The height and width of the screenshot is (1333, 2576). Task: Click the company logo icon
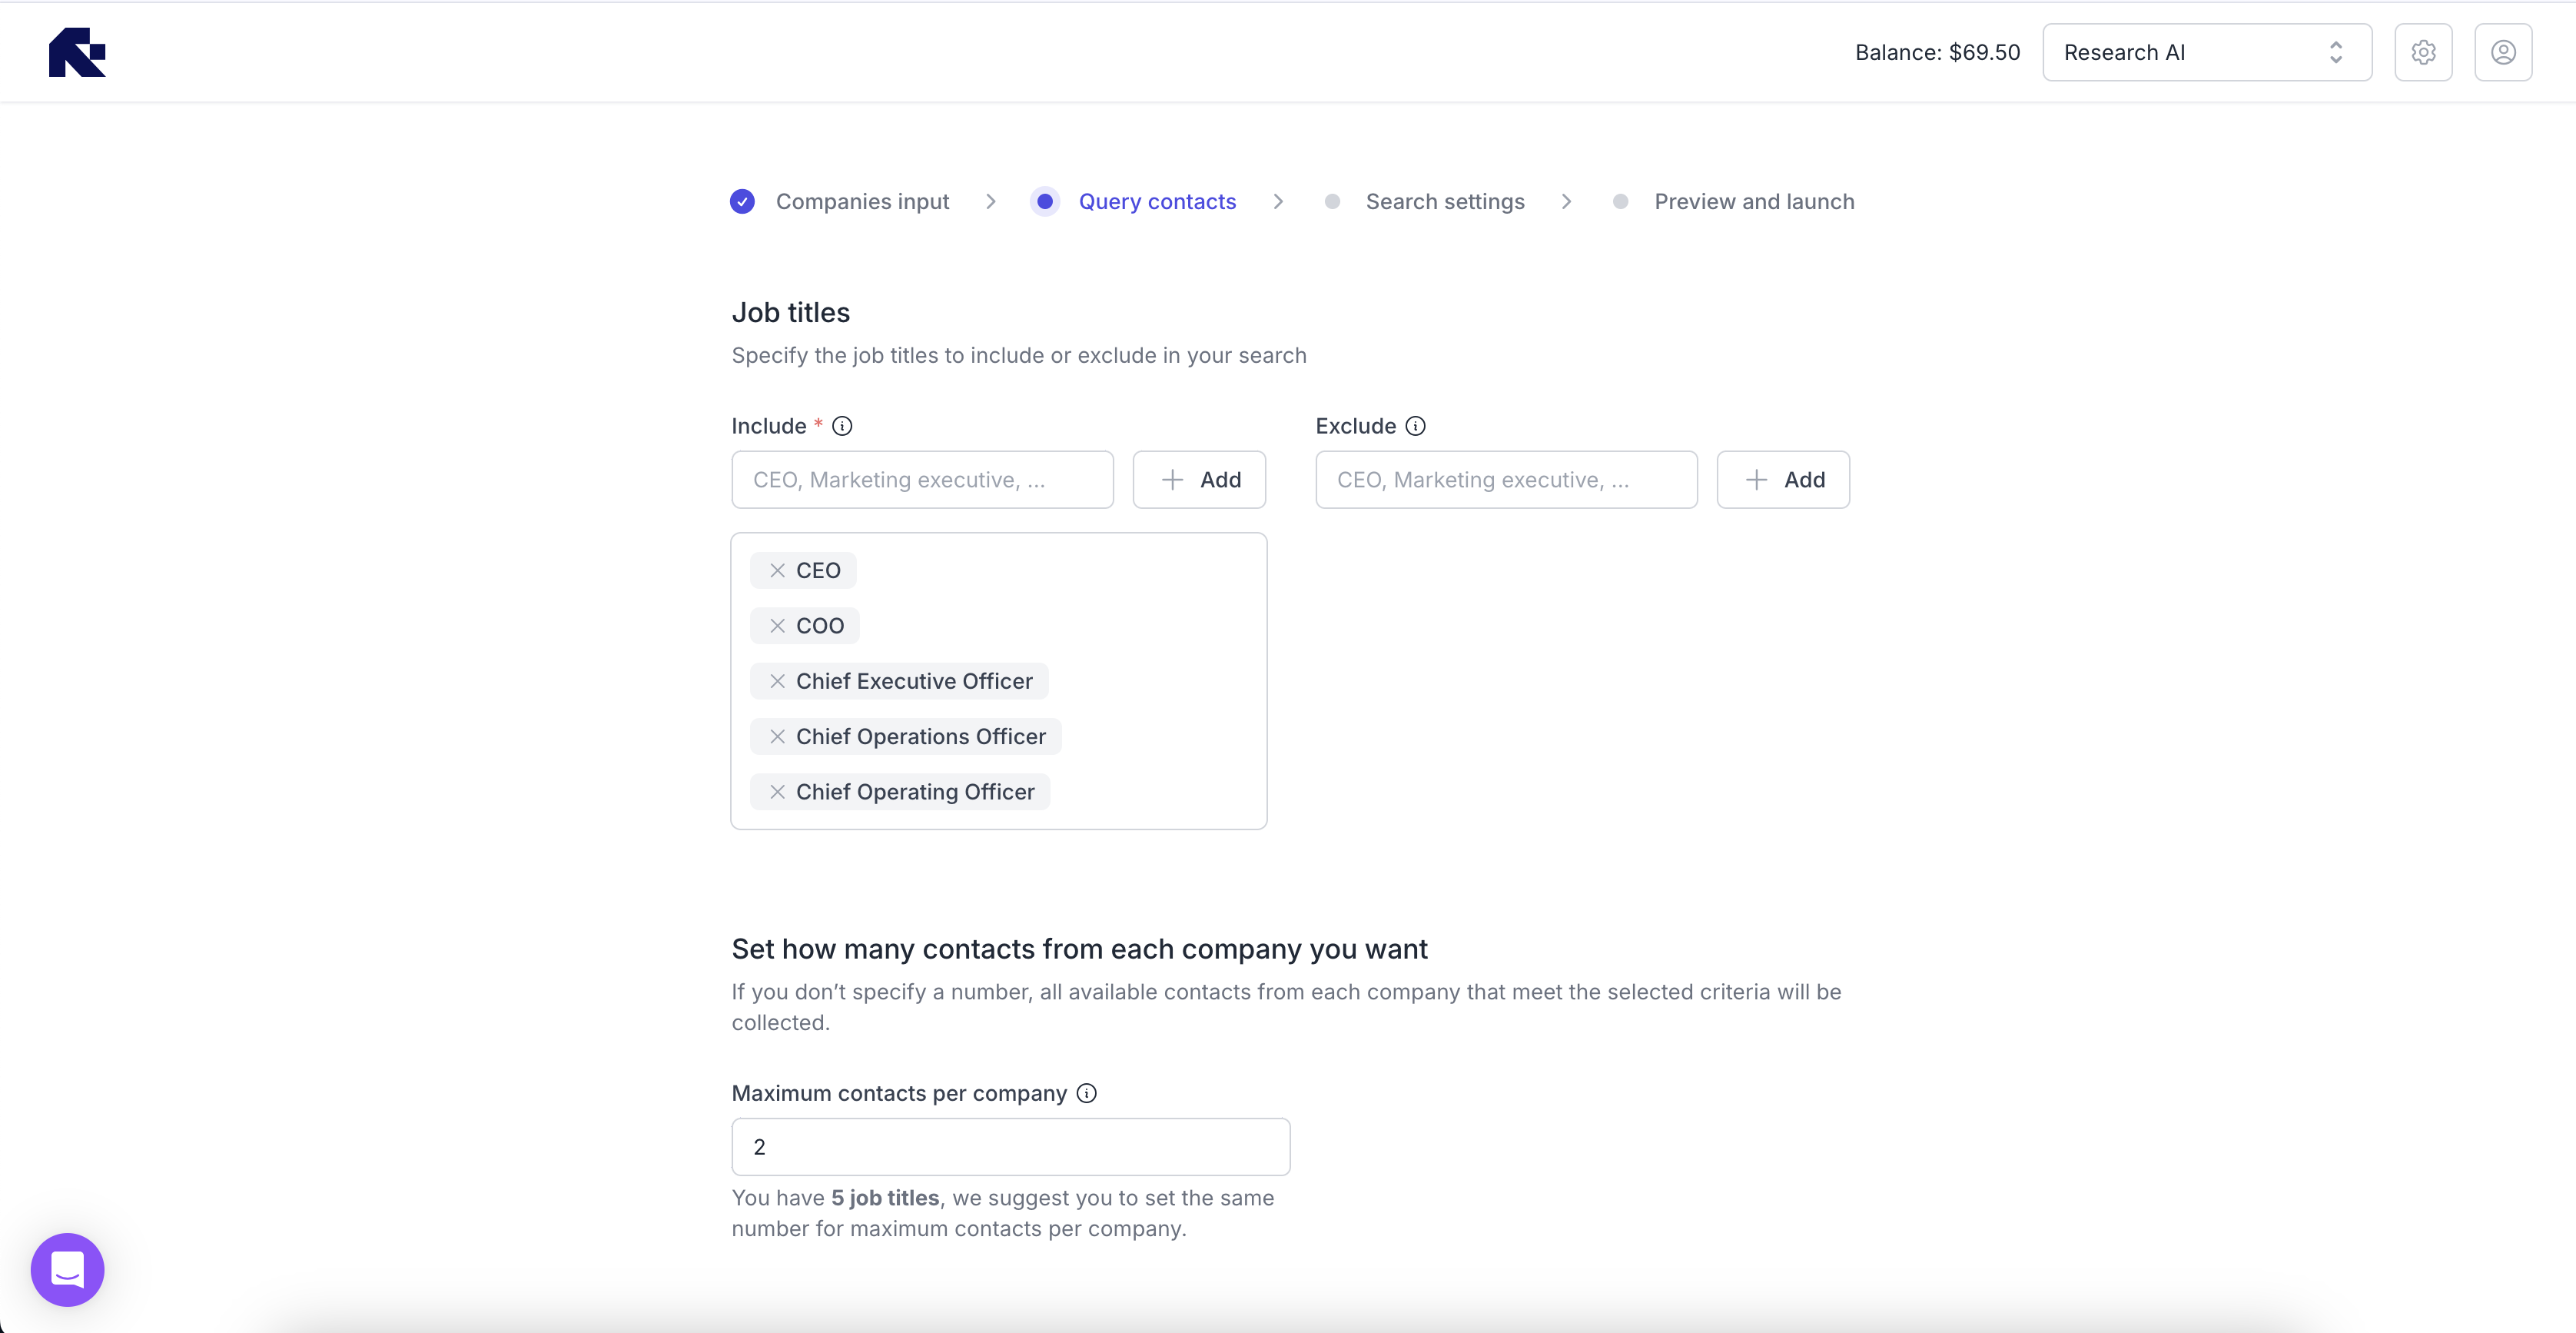[x=77, y=52]
